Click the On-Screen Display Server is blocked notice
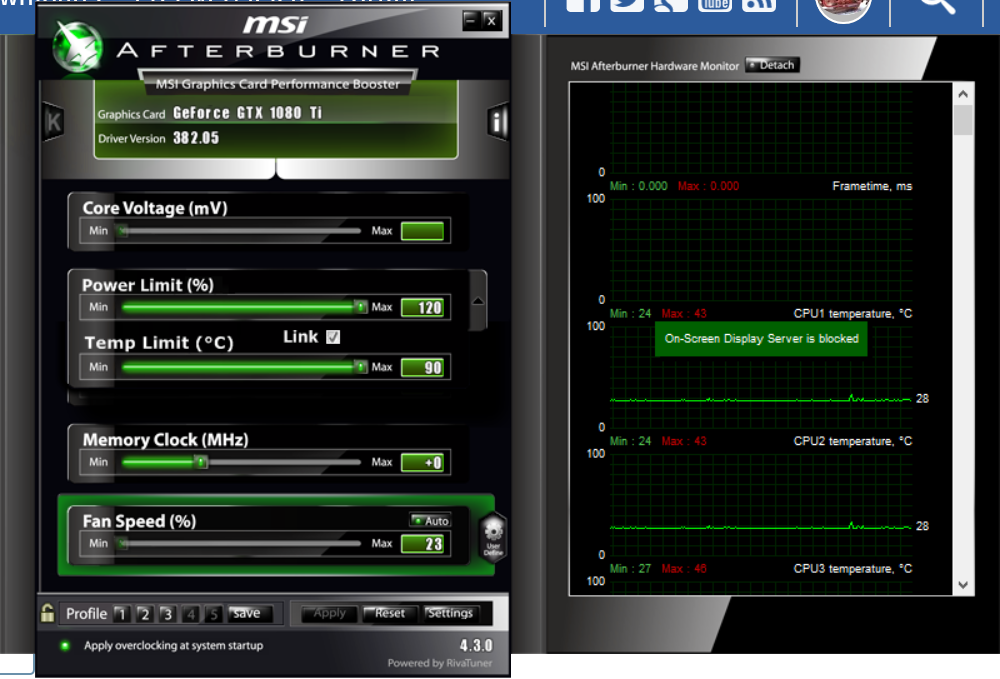1000x679 pixels. [x=761, y=339]
